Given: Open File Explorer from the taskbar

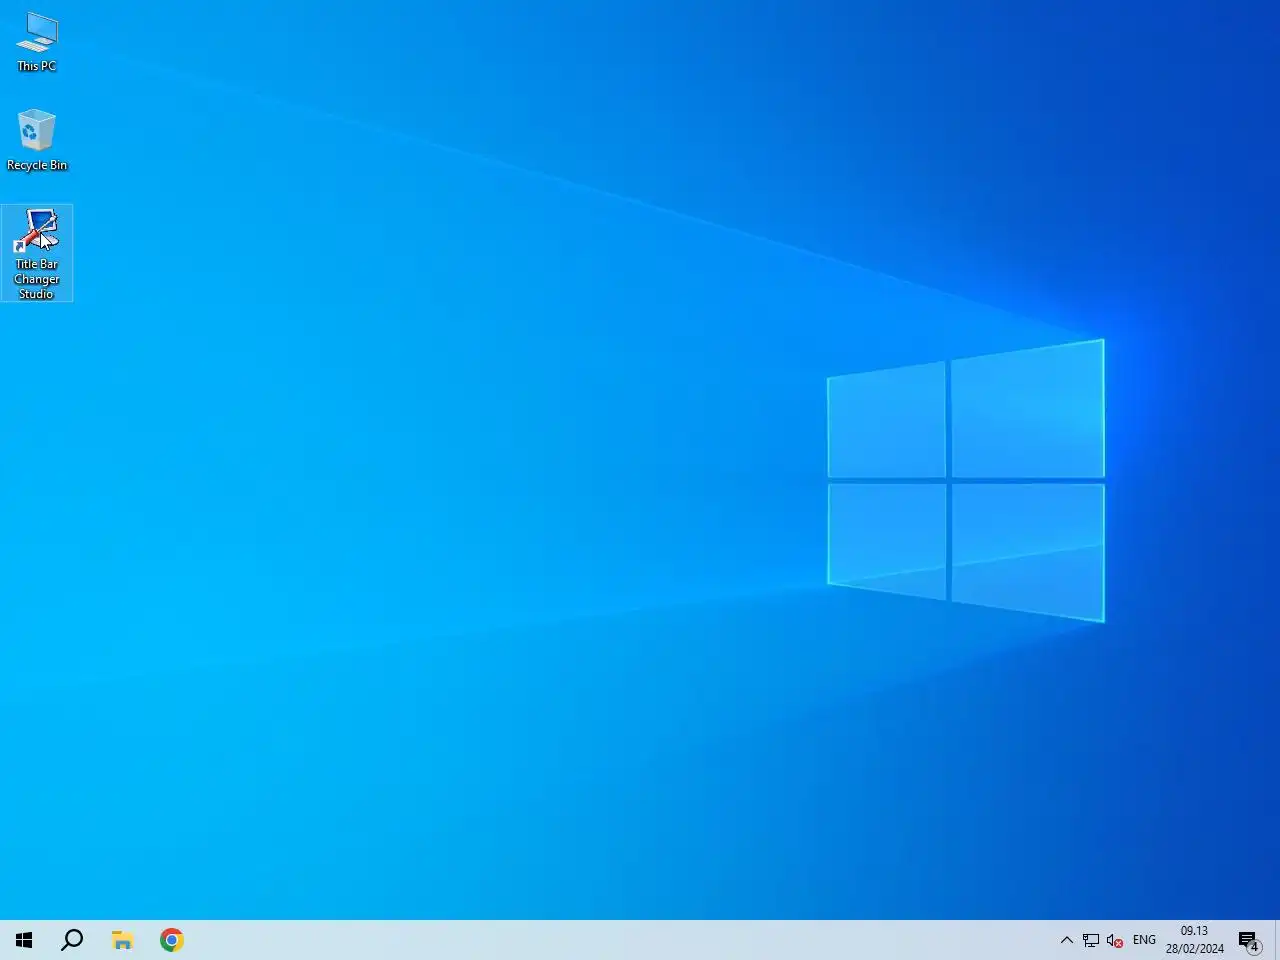Looking at the screenshot, I should 122,940.
